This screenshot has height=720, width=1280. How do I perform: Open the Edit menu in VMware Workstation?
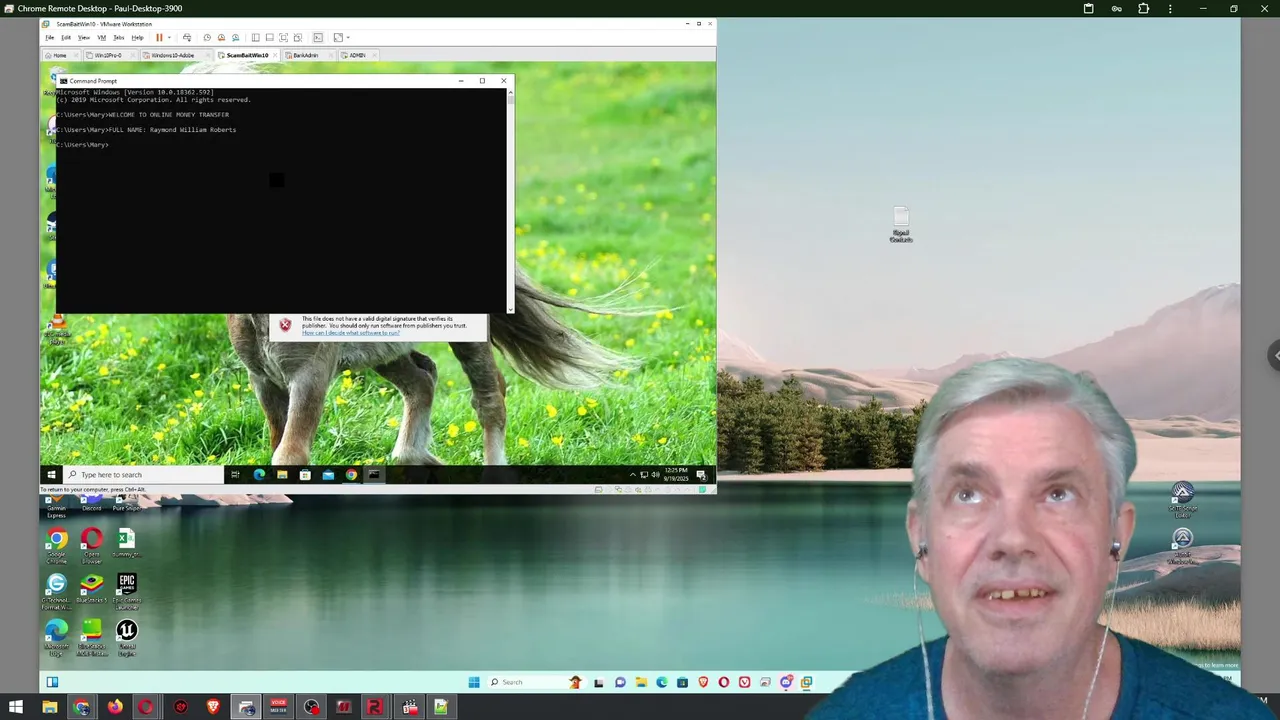tap(66, 38)
